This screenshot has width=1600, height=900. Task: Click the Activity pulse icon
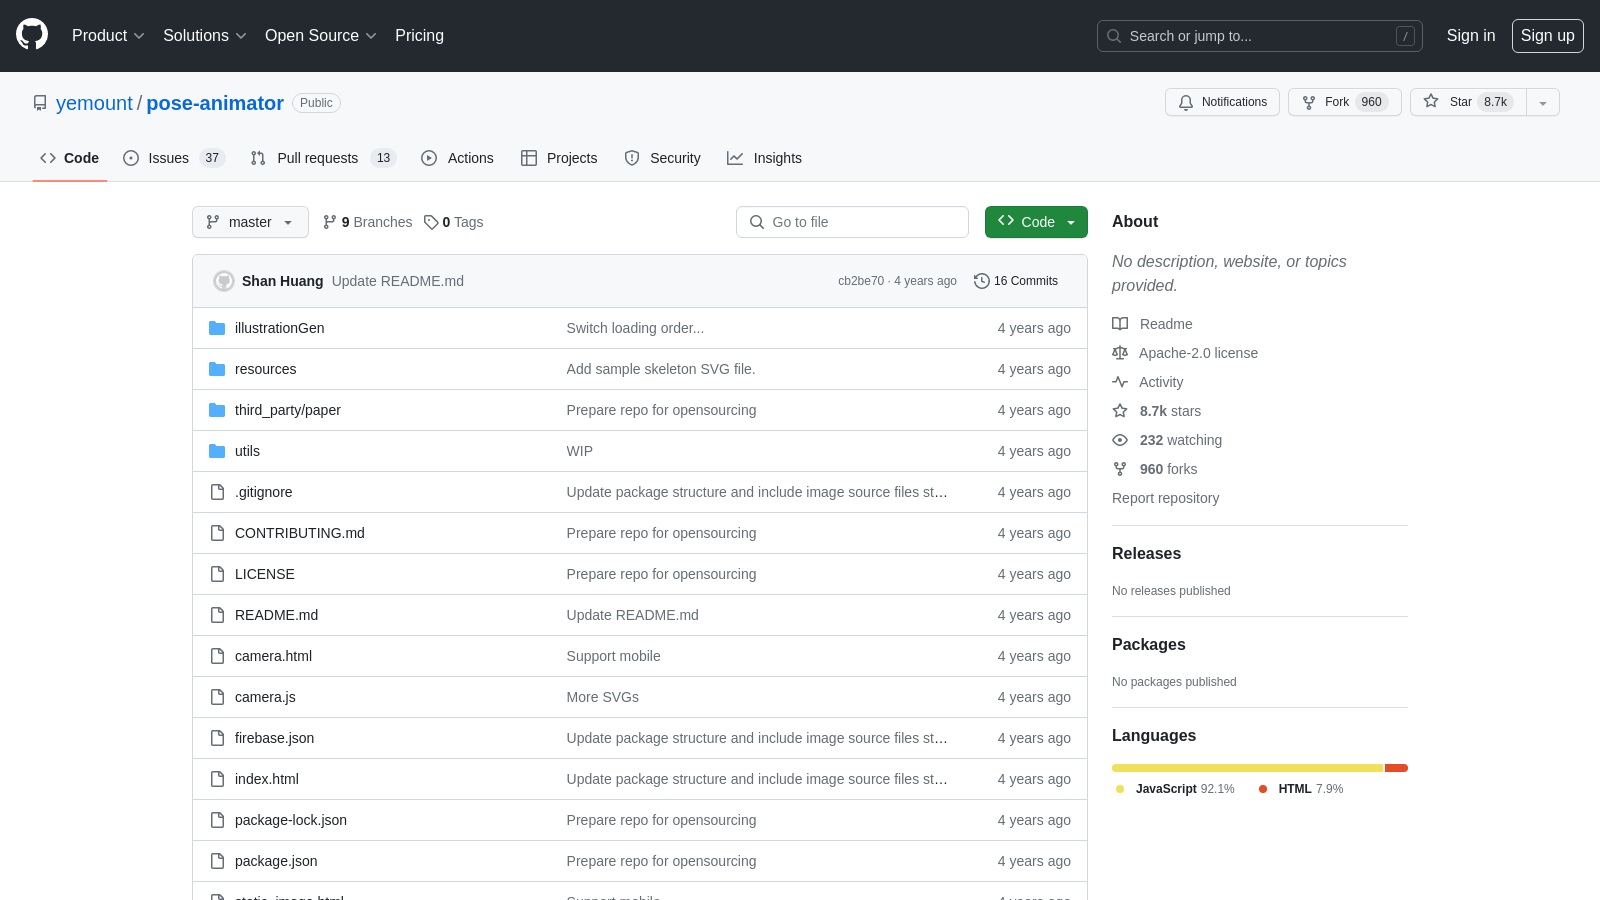pyautogui.click(x=1120, y=382)
